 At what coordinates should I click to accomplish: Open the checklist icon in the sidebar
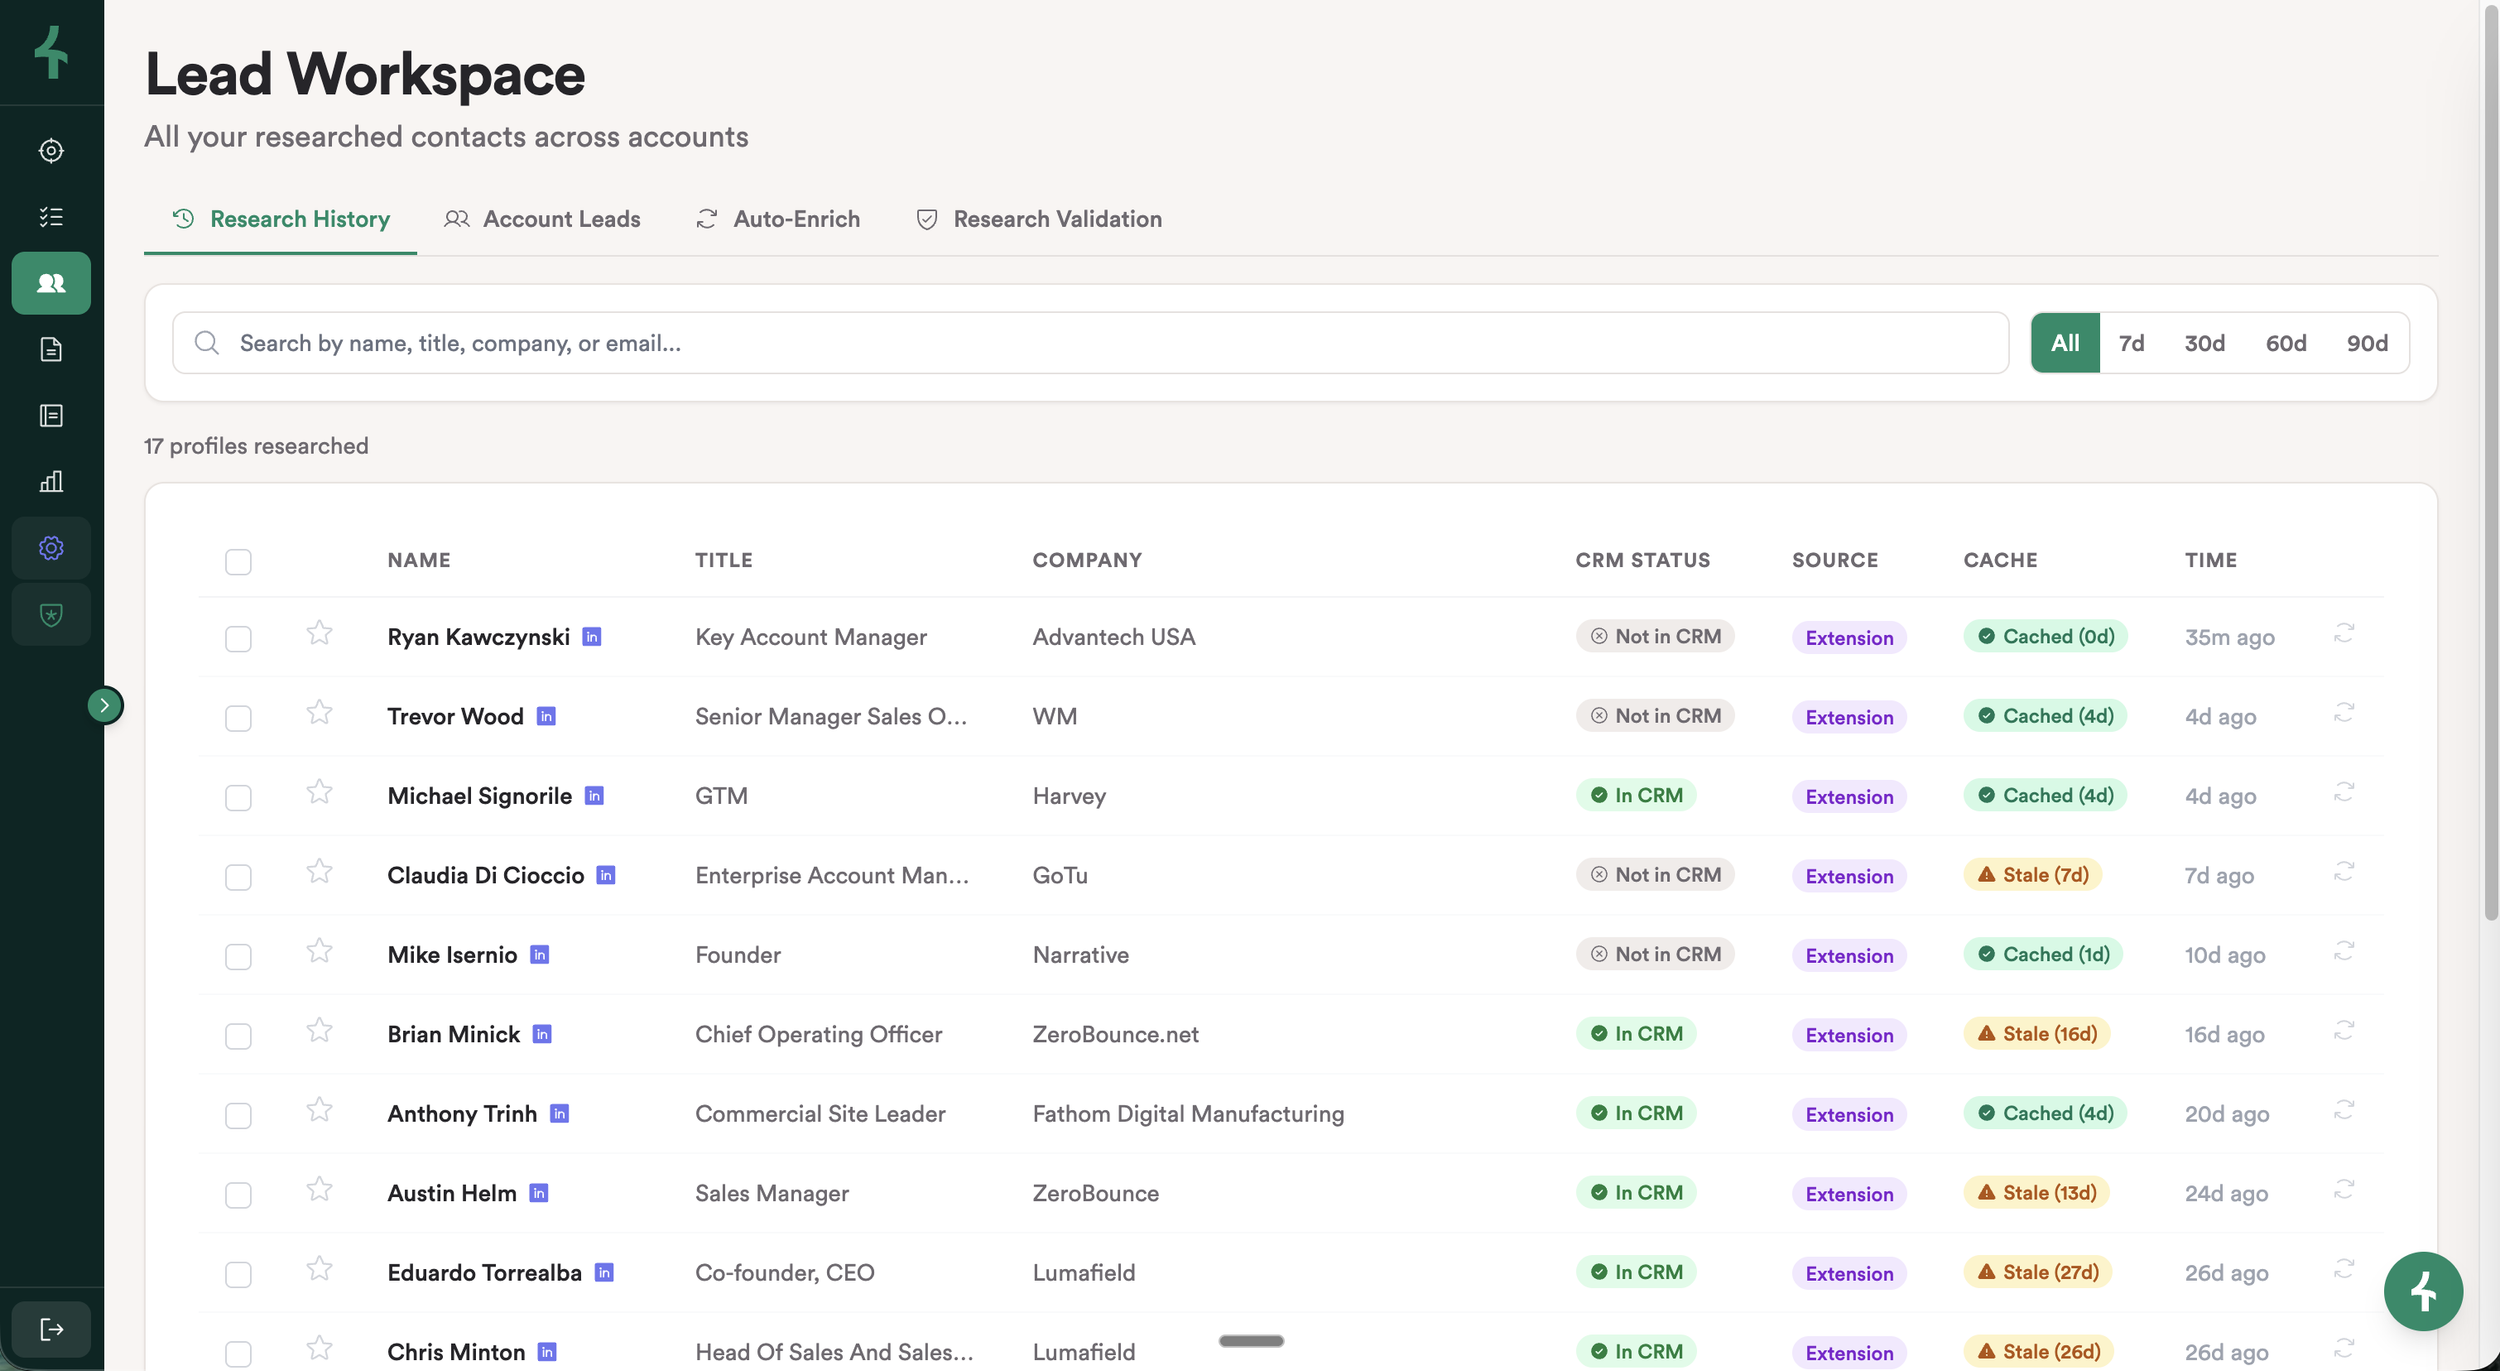51,217
